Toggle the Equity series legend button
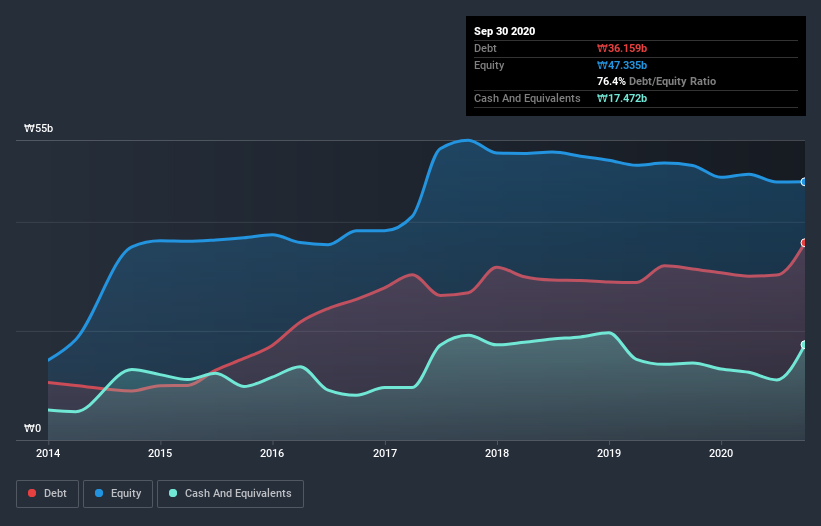The width and height of the screenshot is (821, 526). 118,494
